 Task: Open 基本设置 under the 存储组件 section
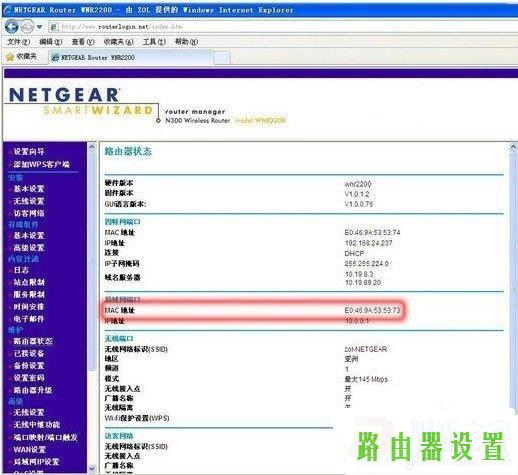point(29,235)
